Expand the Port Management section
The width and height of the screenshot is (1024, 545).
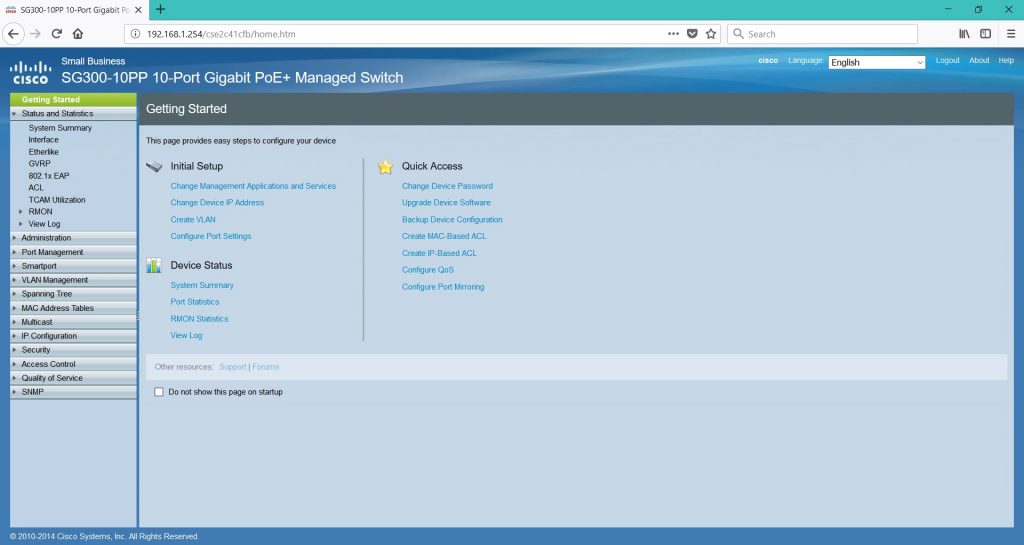pyautogui.click(x=73, y=252)
